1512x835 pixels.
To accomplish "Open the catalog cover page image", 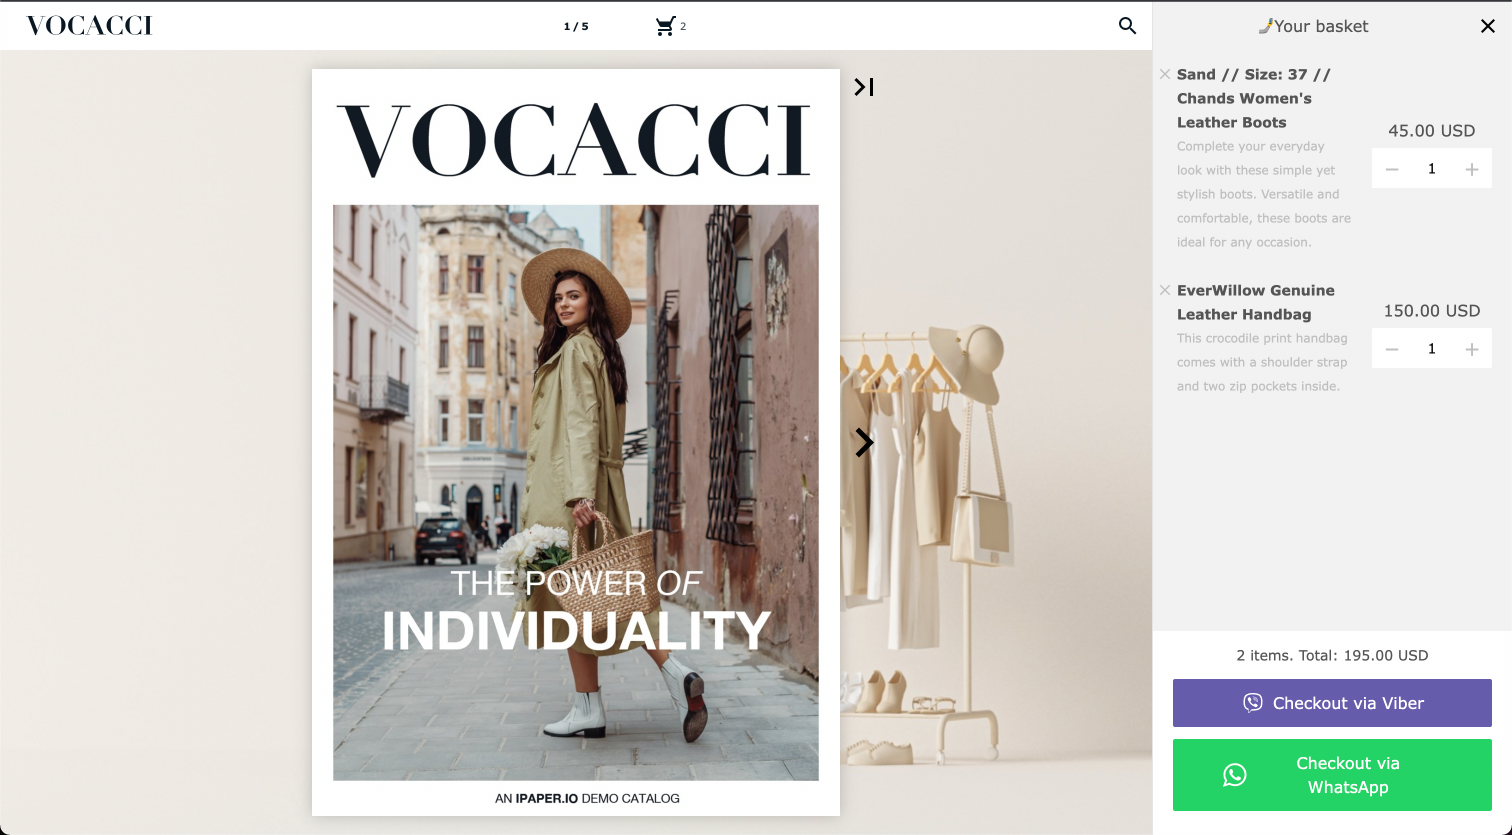I will point(576,442).
